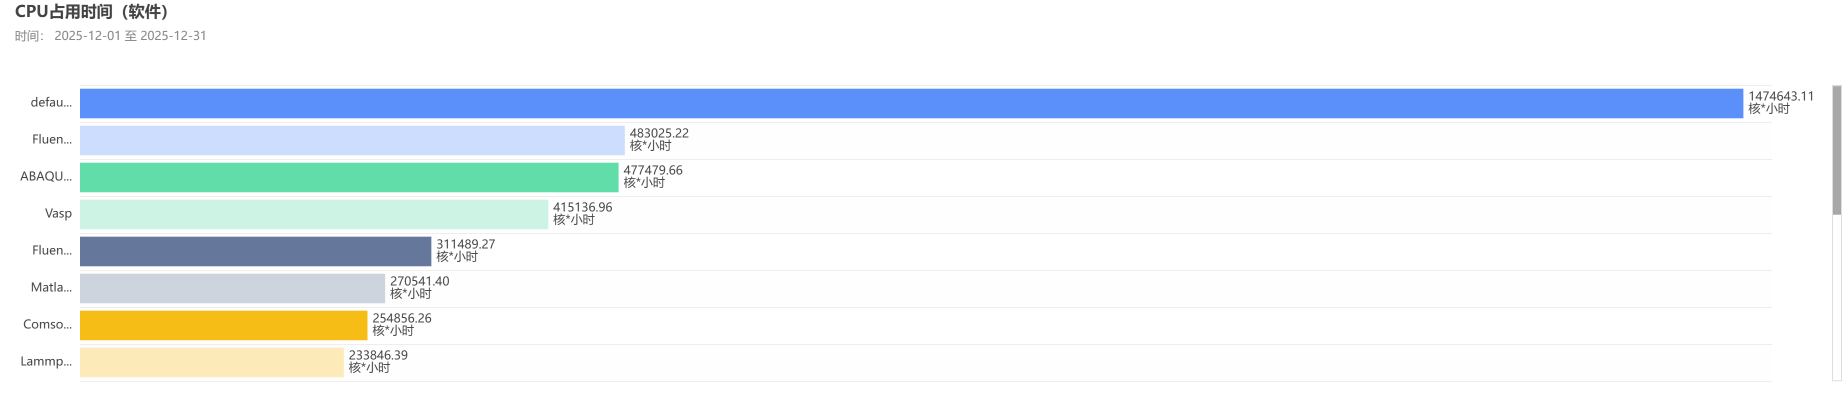Click the 2025-12-01 至 2025-12-31 date range
Viewport: 1842px width, 401px height.
pyautogui.click(x=130, y=36)
